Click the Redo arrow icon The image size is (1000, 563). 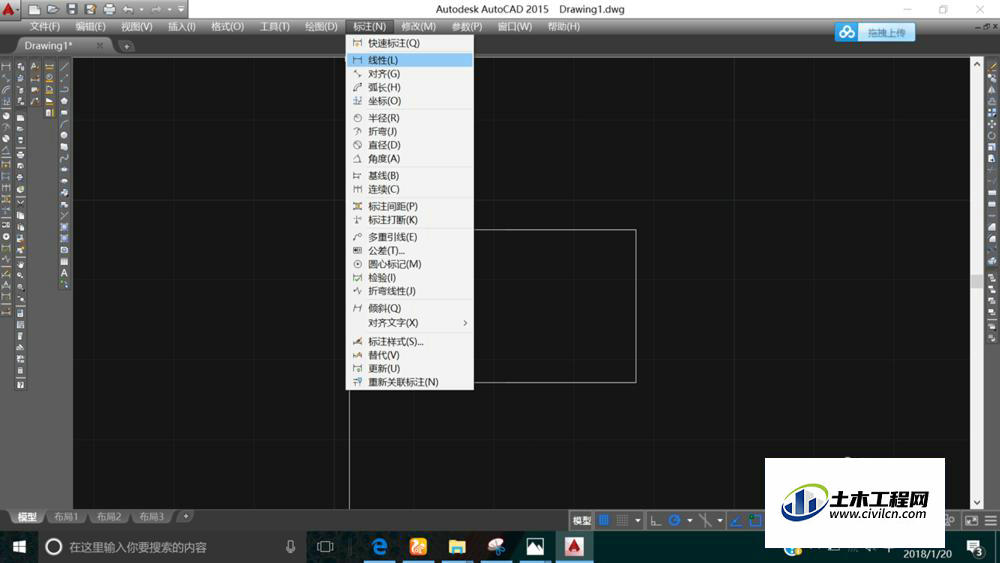(x=156, y=10)
